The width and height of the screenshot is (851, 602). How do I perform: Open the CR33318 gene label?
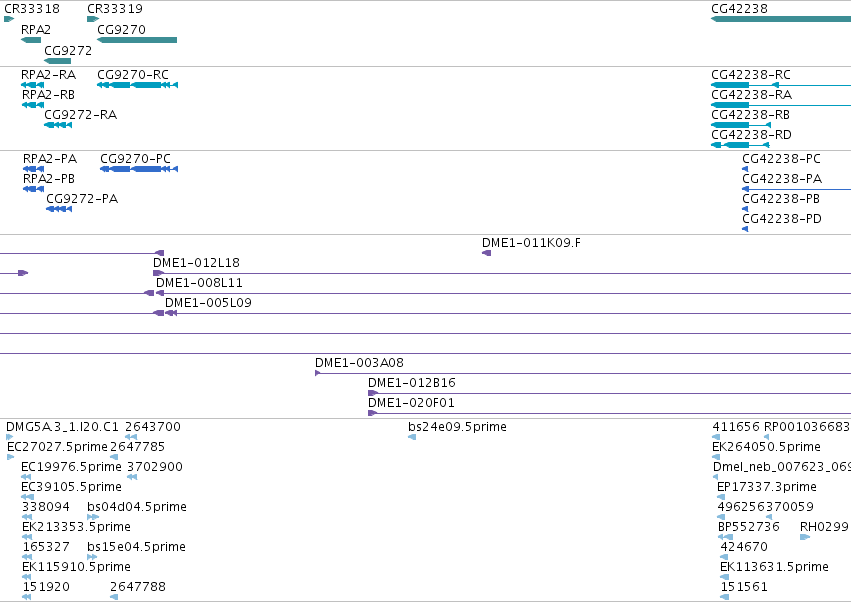32,9
